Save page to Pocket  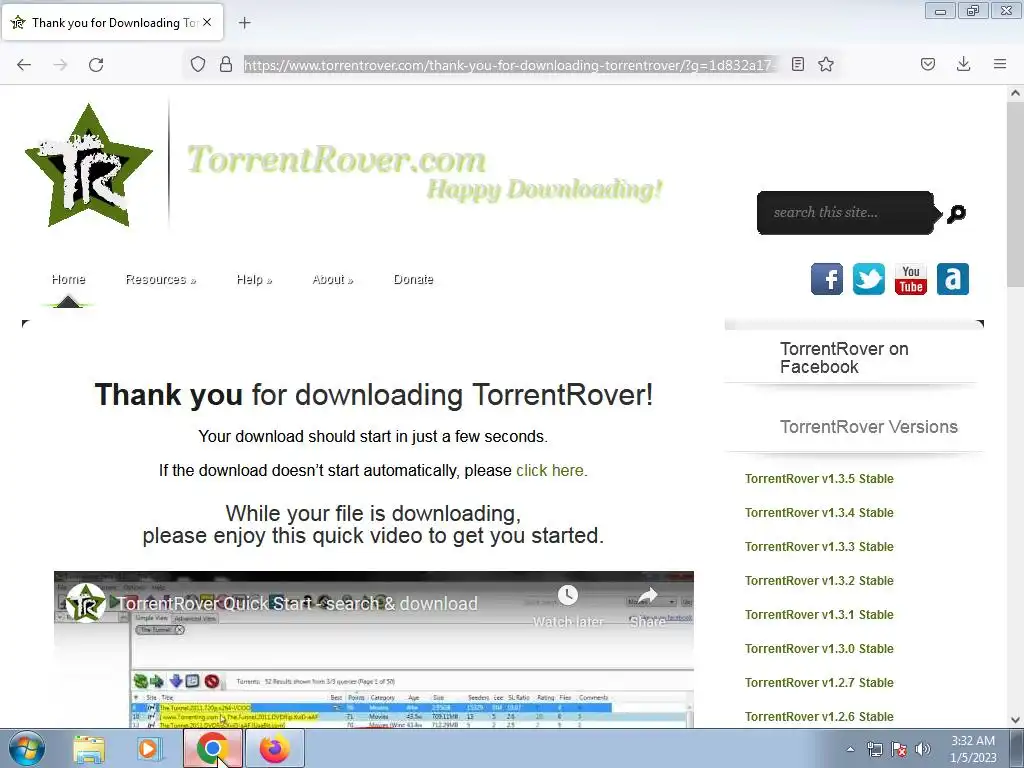pyautogui.click(x=928, y=64)
